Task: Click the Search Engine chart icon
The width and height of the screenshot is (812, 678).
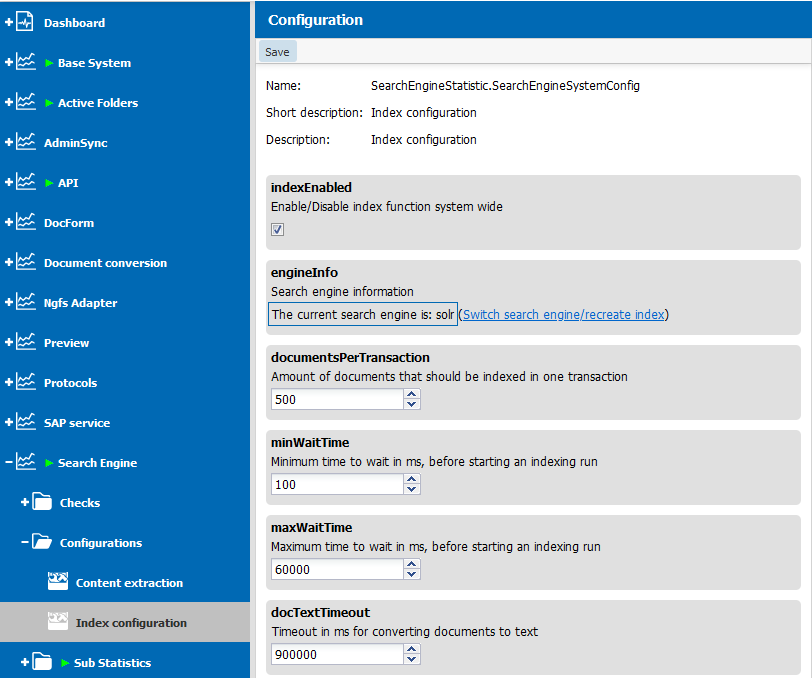Action: [x=25, y=462]
